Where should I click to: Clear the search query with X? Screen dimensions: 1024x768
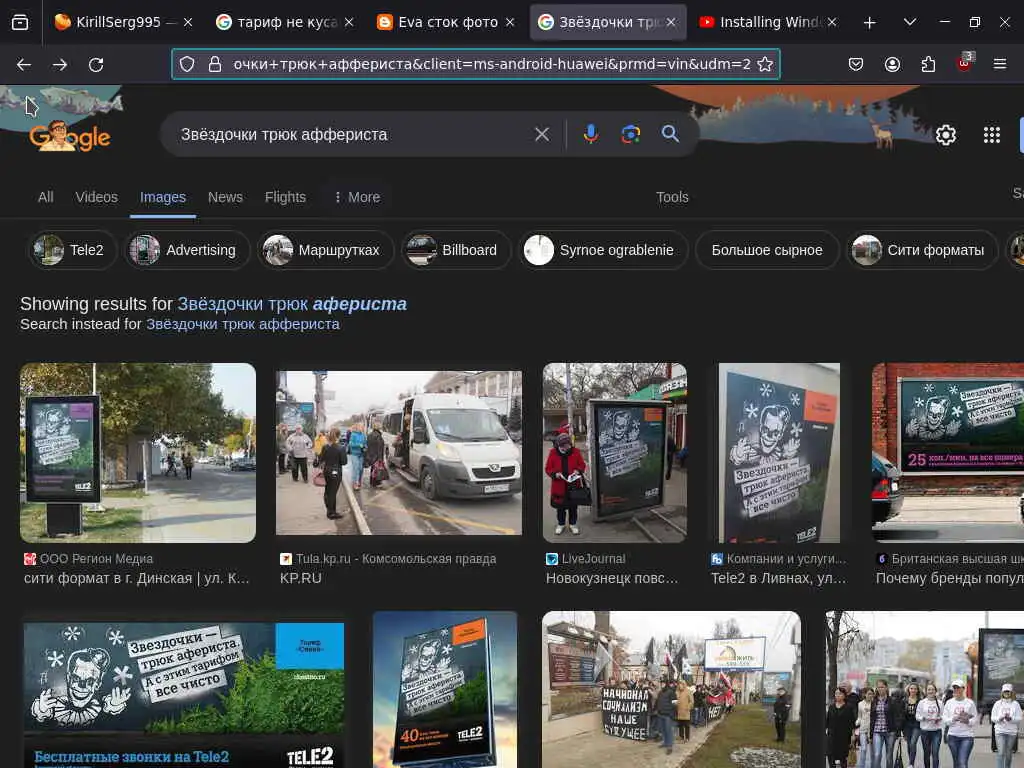tap(541, 134)
